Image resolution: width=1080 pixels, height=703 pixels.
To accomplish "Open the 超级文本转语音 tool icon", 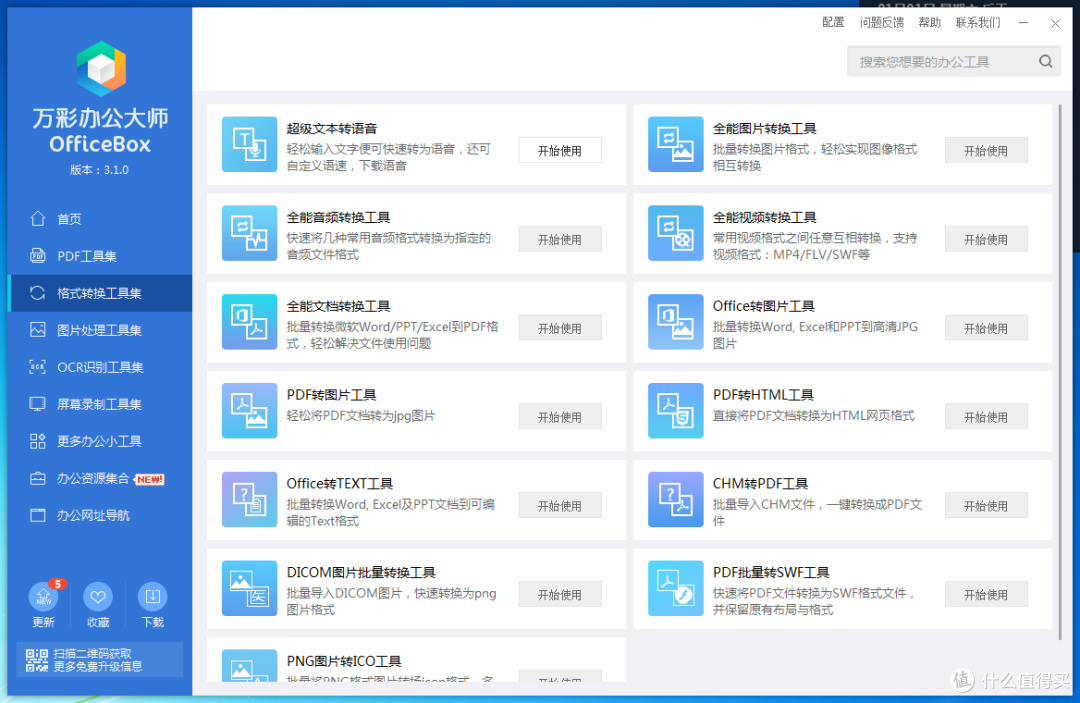I will pyautogui.click(x=249, y=144).
